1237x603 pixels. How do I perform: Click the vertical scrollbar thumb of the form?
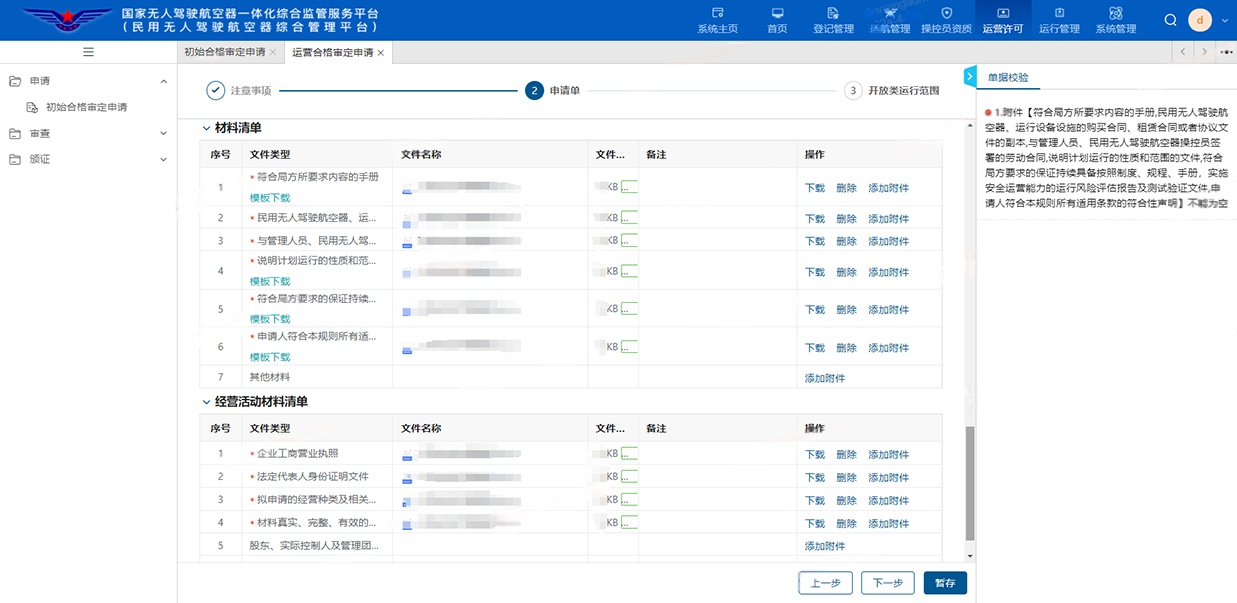(x=969, y=483)
